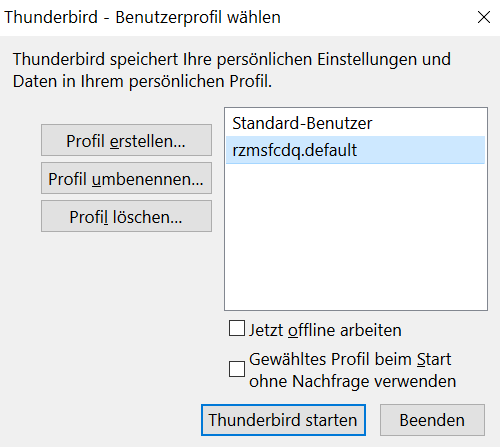Click blank dialog area below Profil löschen
This screenshot has width=500, height=447.
click(126, 300)
